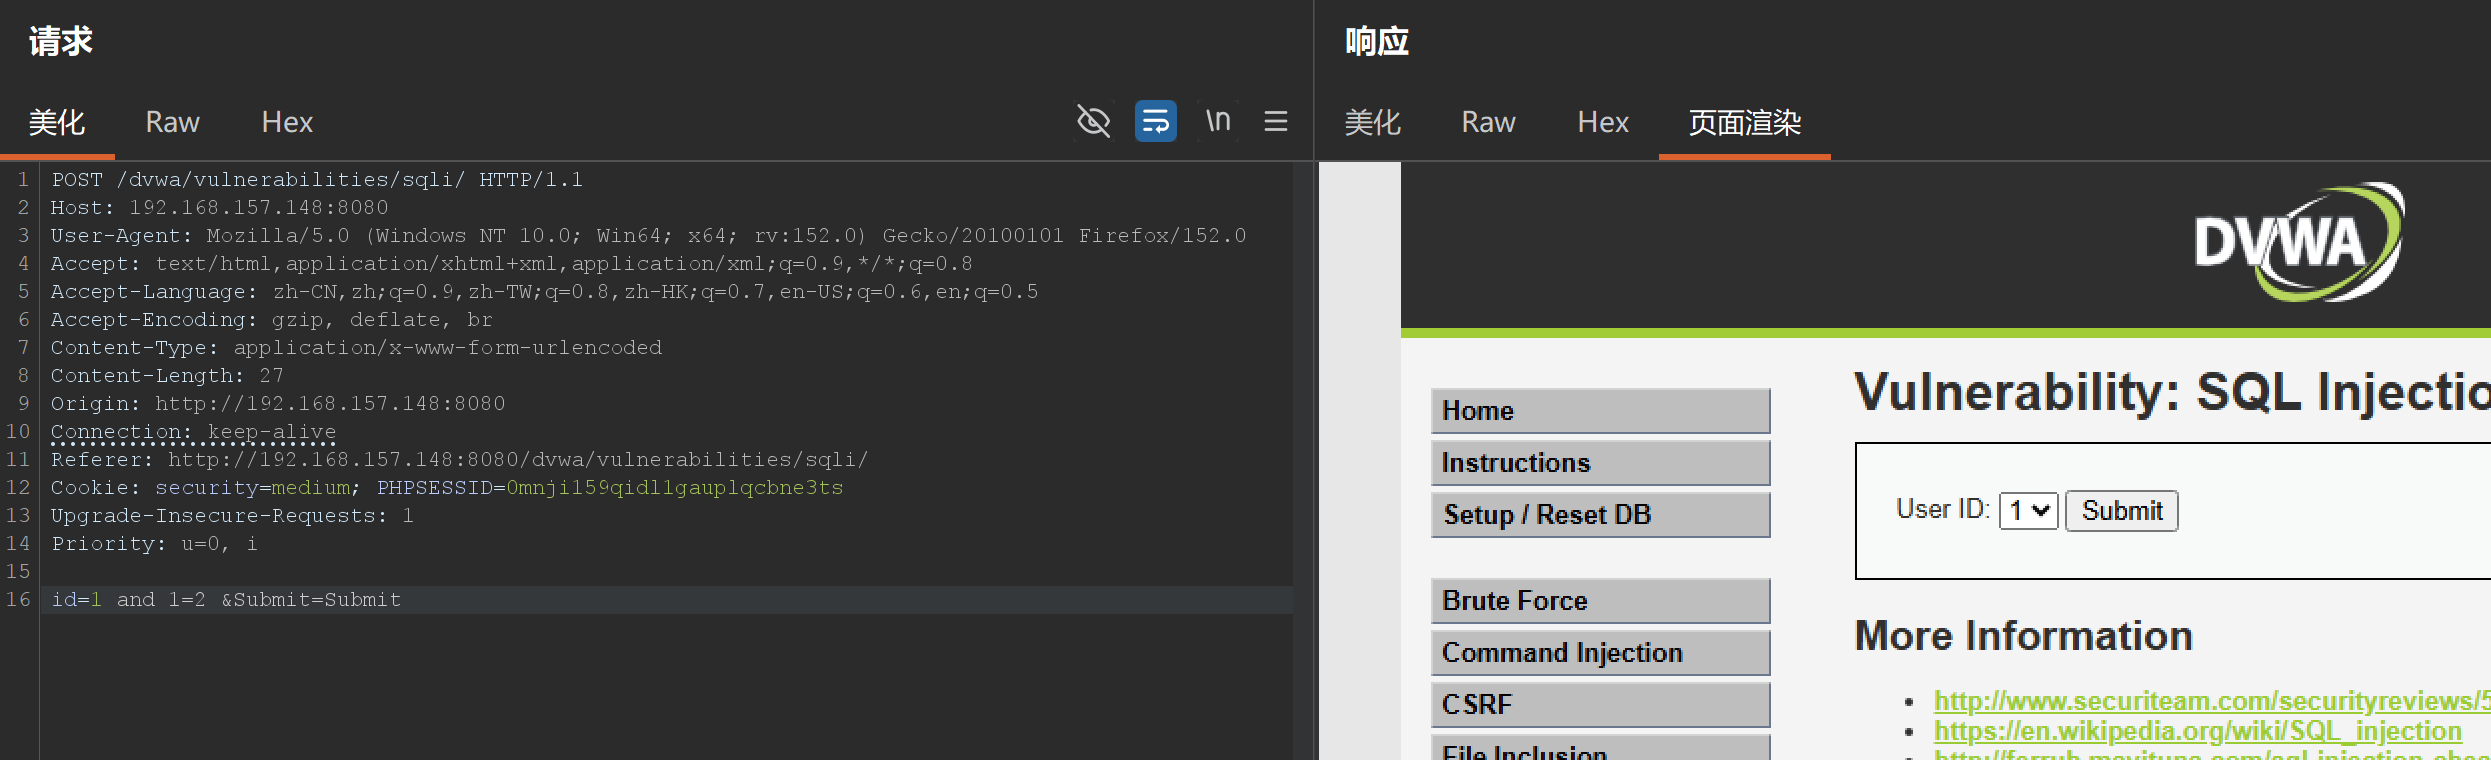The height and width of the screenshot is (760, 2491).
Task: Switch to the request Raw tab
Action: 172,122
